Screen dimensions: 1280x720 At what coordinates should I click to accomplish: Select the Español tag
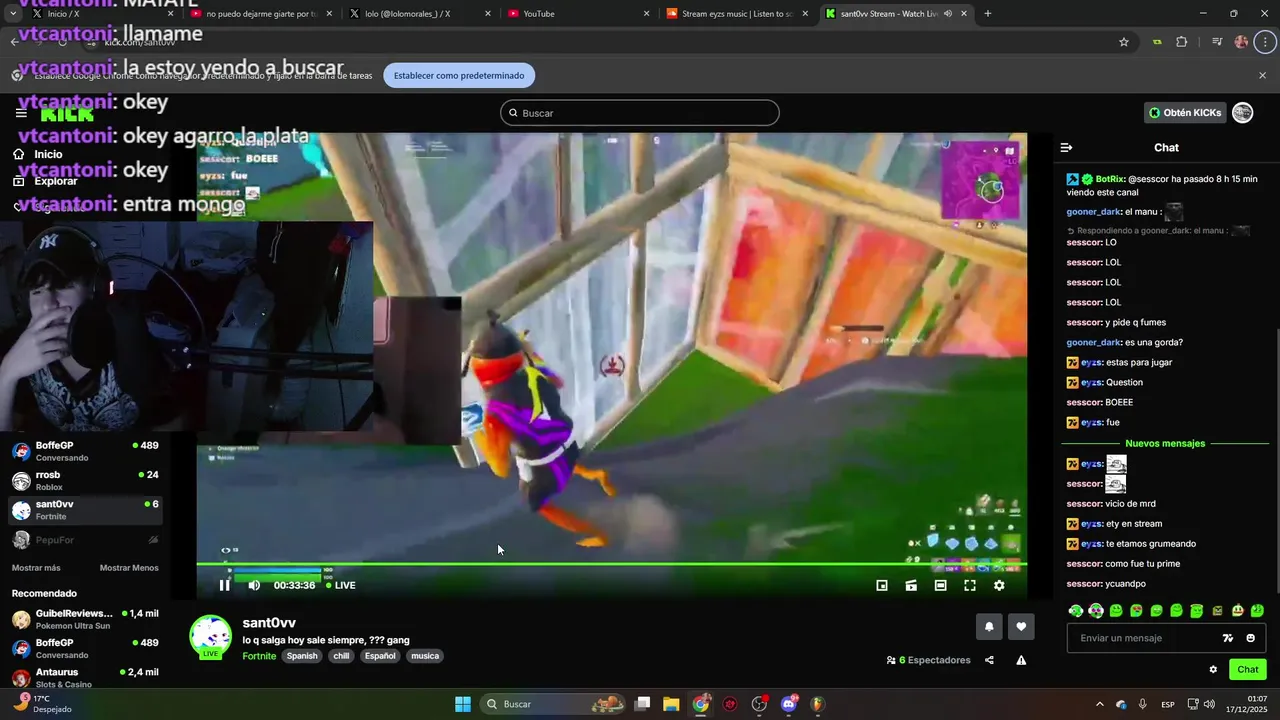tap(380, 656)
